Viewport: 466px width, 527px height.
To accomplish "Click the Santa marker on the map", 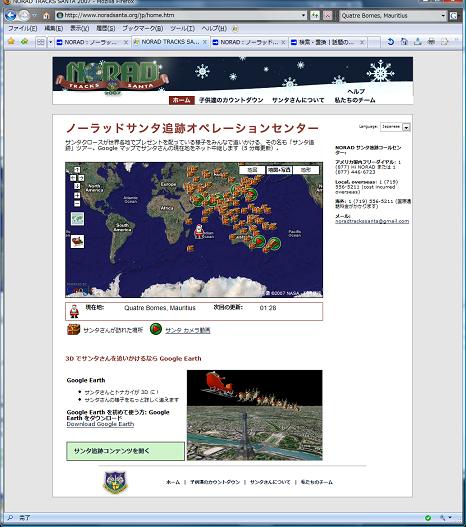I will pos(199,231).
